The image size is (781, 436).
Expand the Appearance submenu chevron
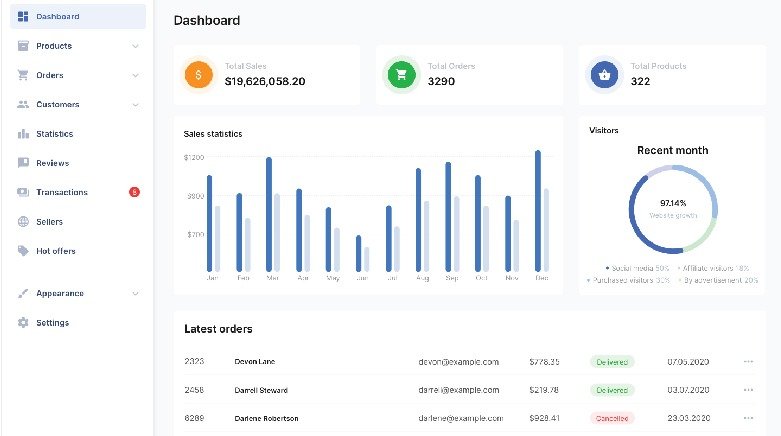pyautogui.click(x=135, y=293)
